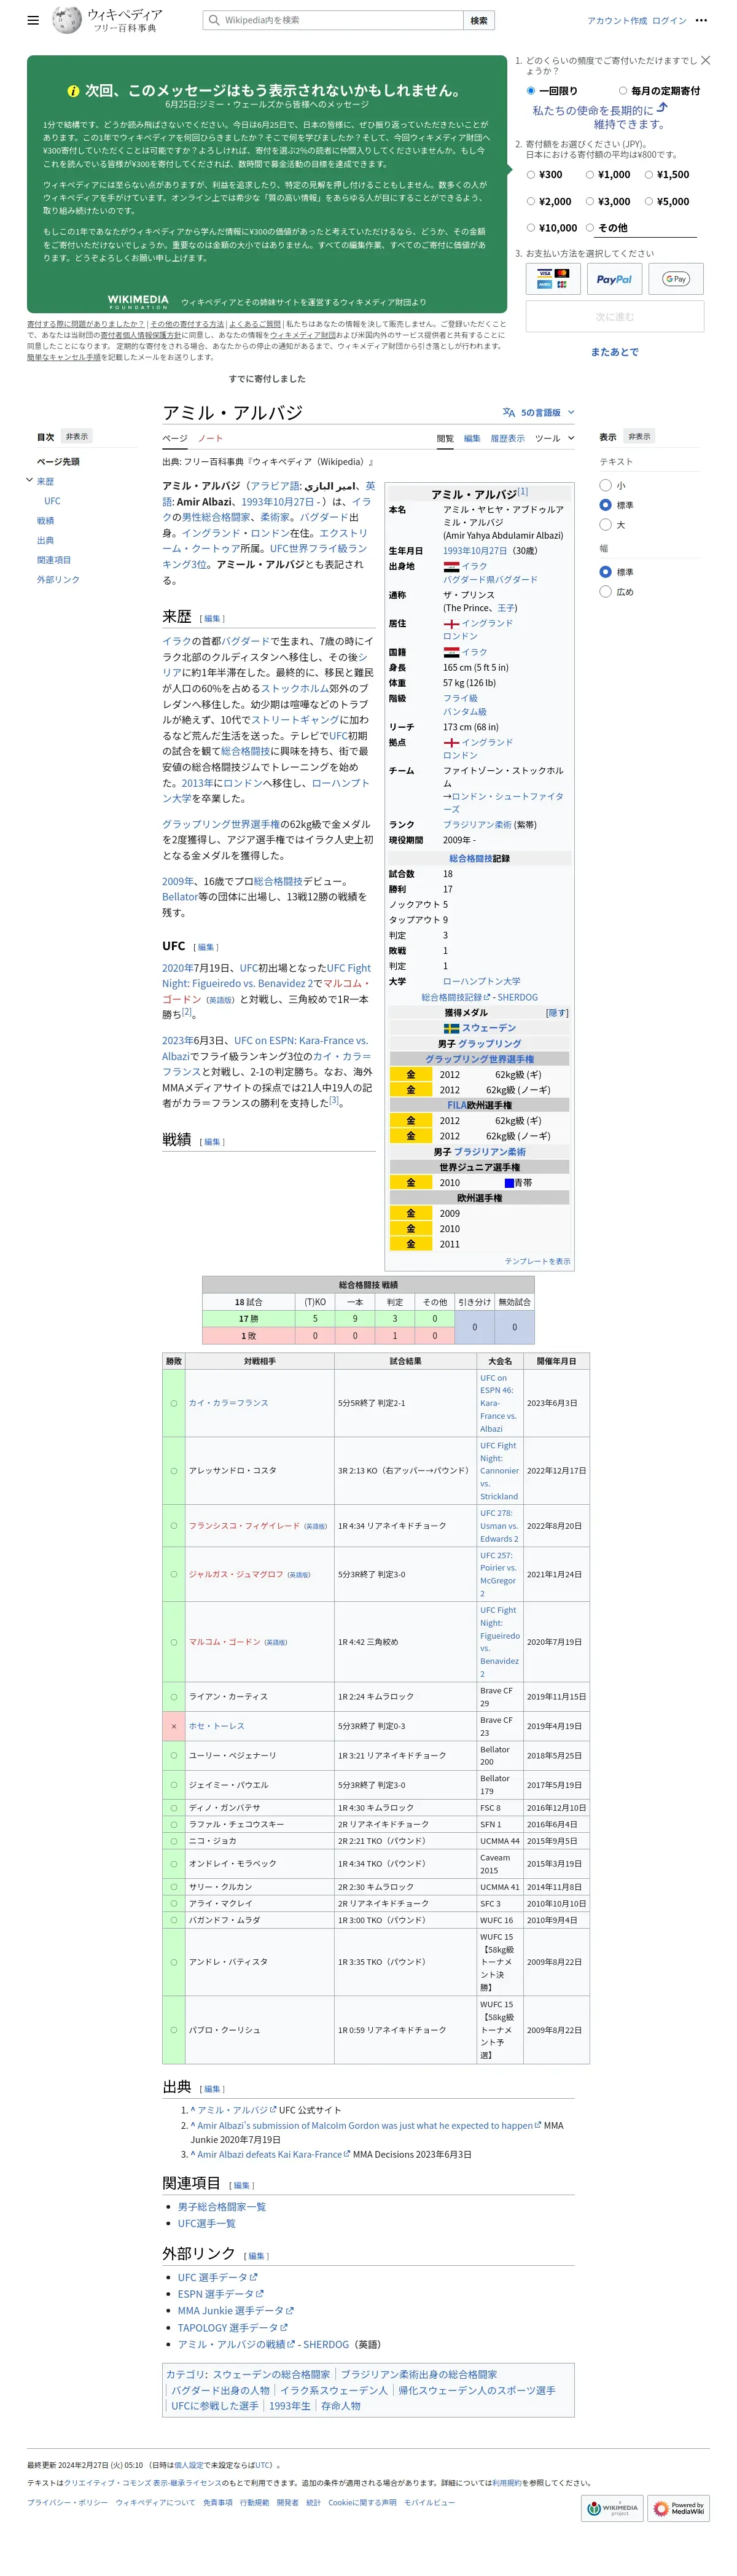Select ¥2,000 donation amount
This screenshot has height=2576, width=737.
pos(531,202)
